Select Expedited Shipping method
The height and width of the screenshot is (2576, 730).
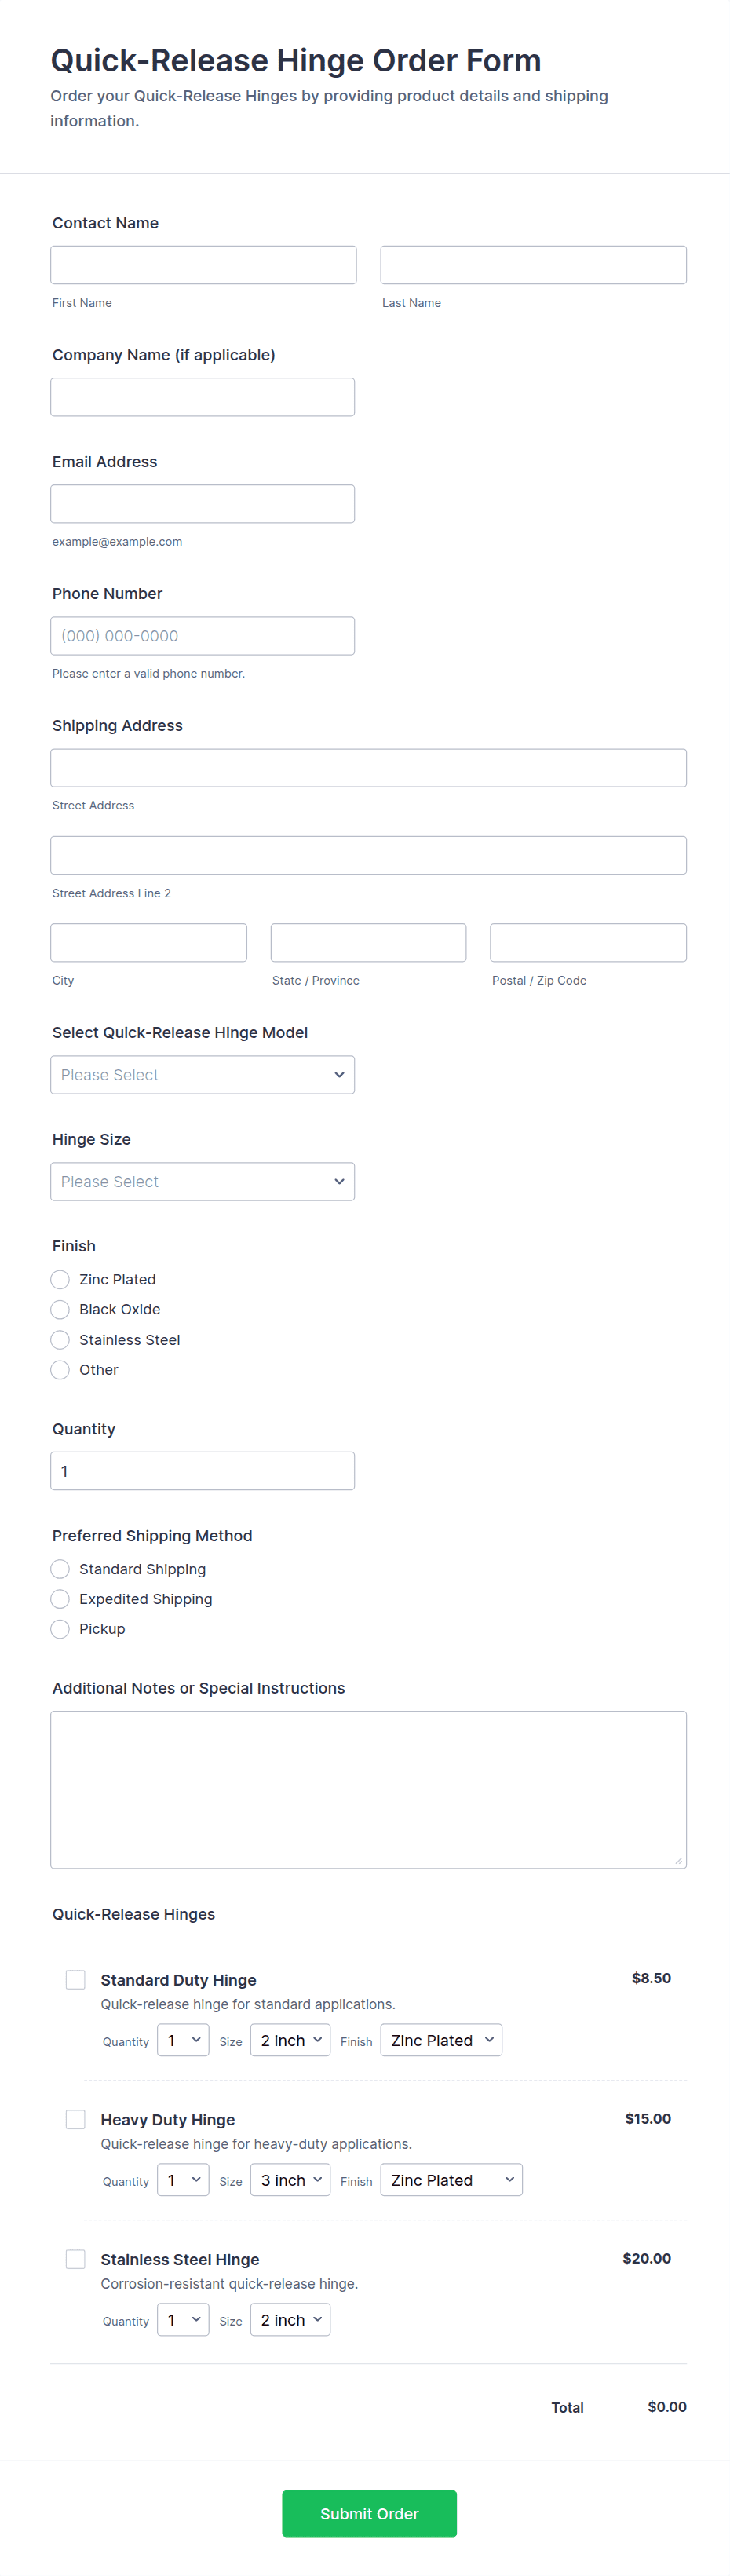pos(60,1599)
